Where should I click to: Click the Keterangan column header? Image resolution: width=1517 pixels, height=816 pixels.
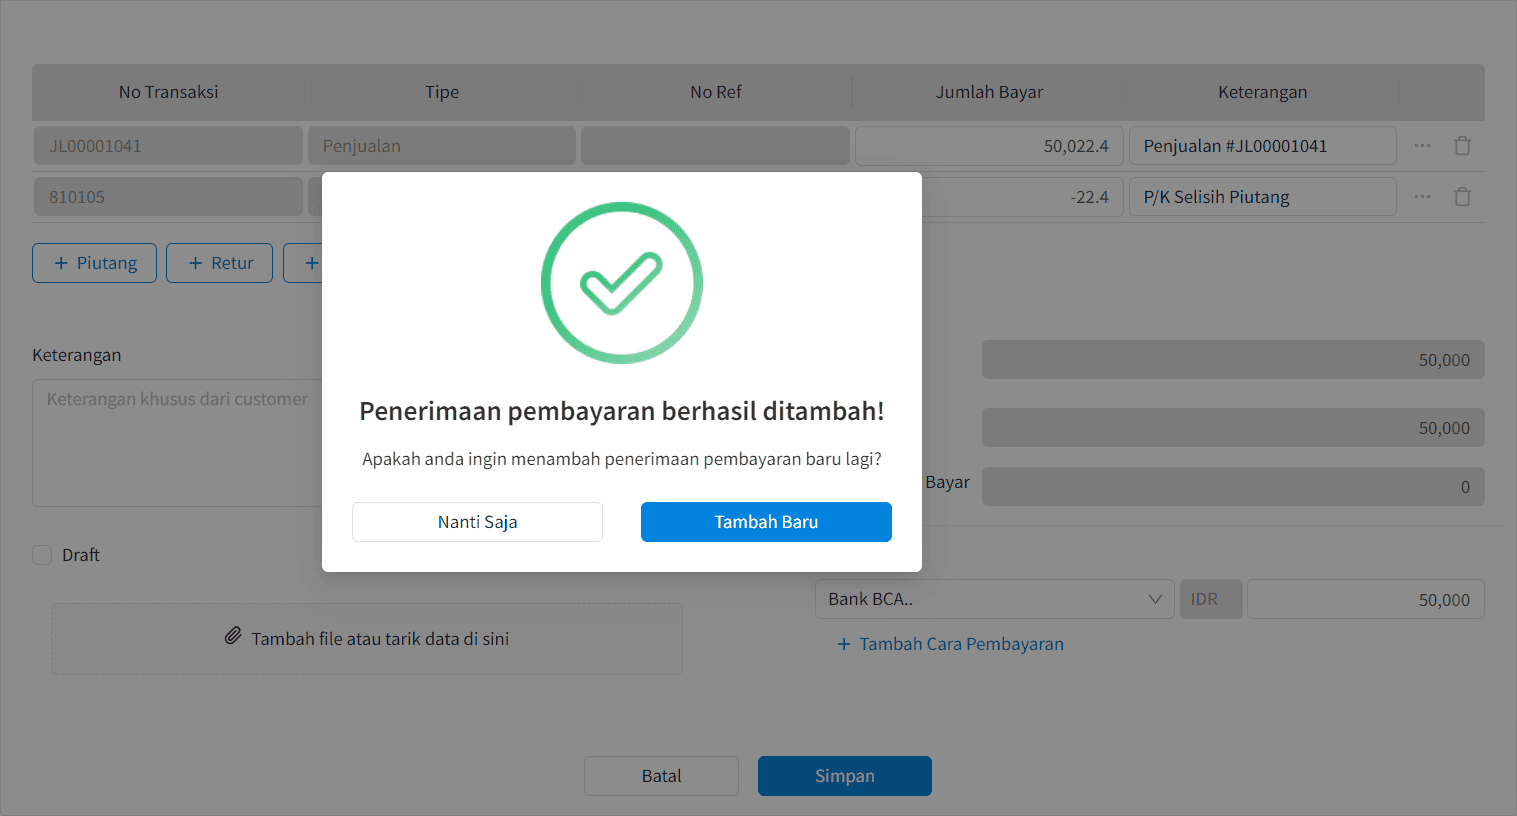pos(1262,92)
